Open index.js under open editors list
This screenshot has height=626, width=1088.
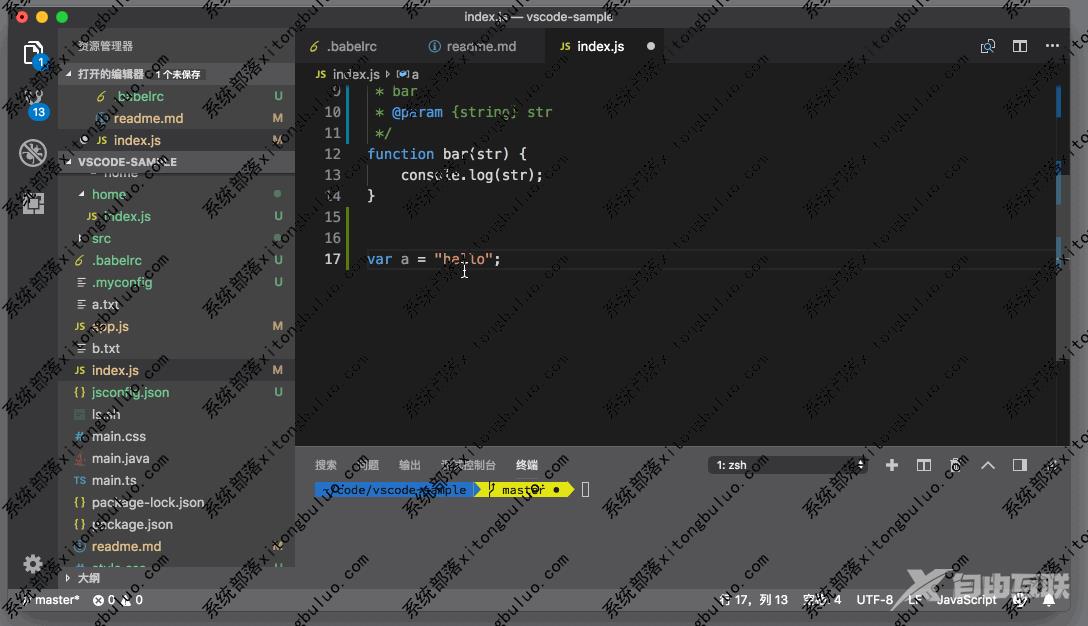click(x=176, y=140)
